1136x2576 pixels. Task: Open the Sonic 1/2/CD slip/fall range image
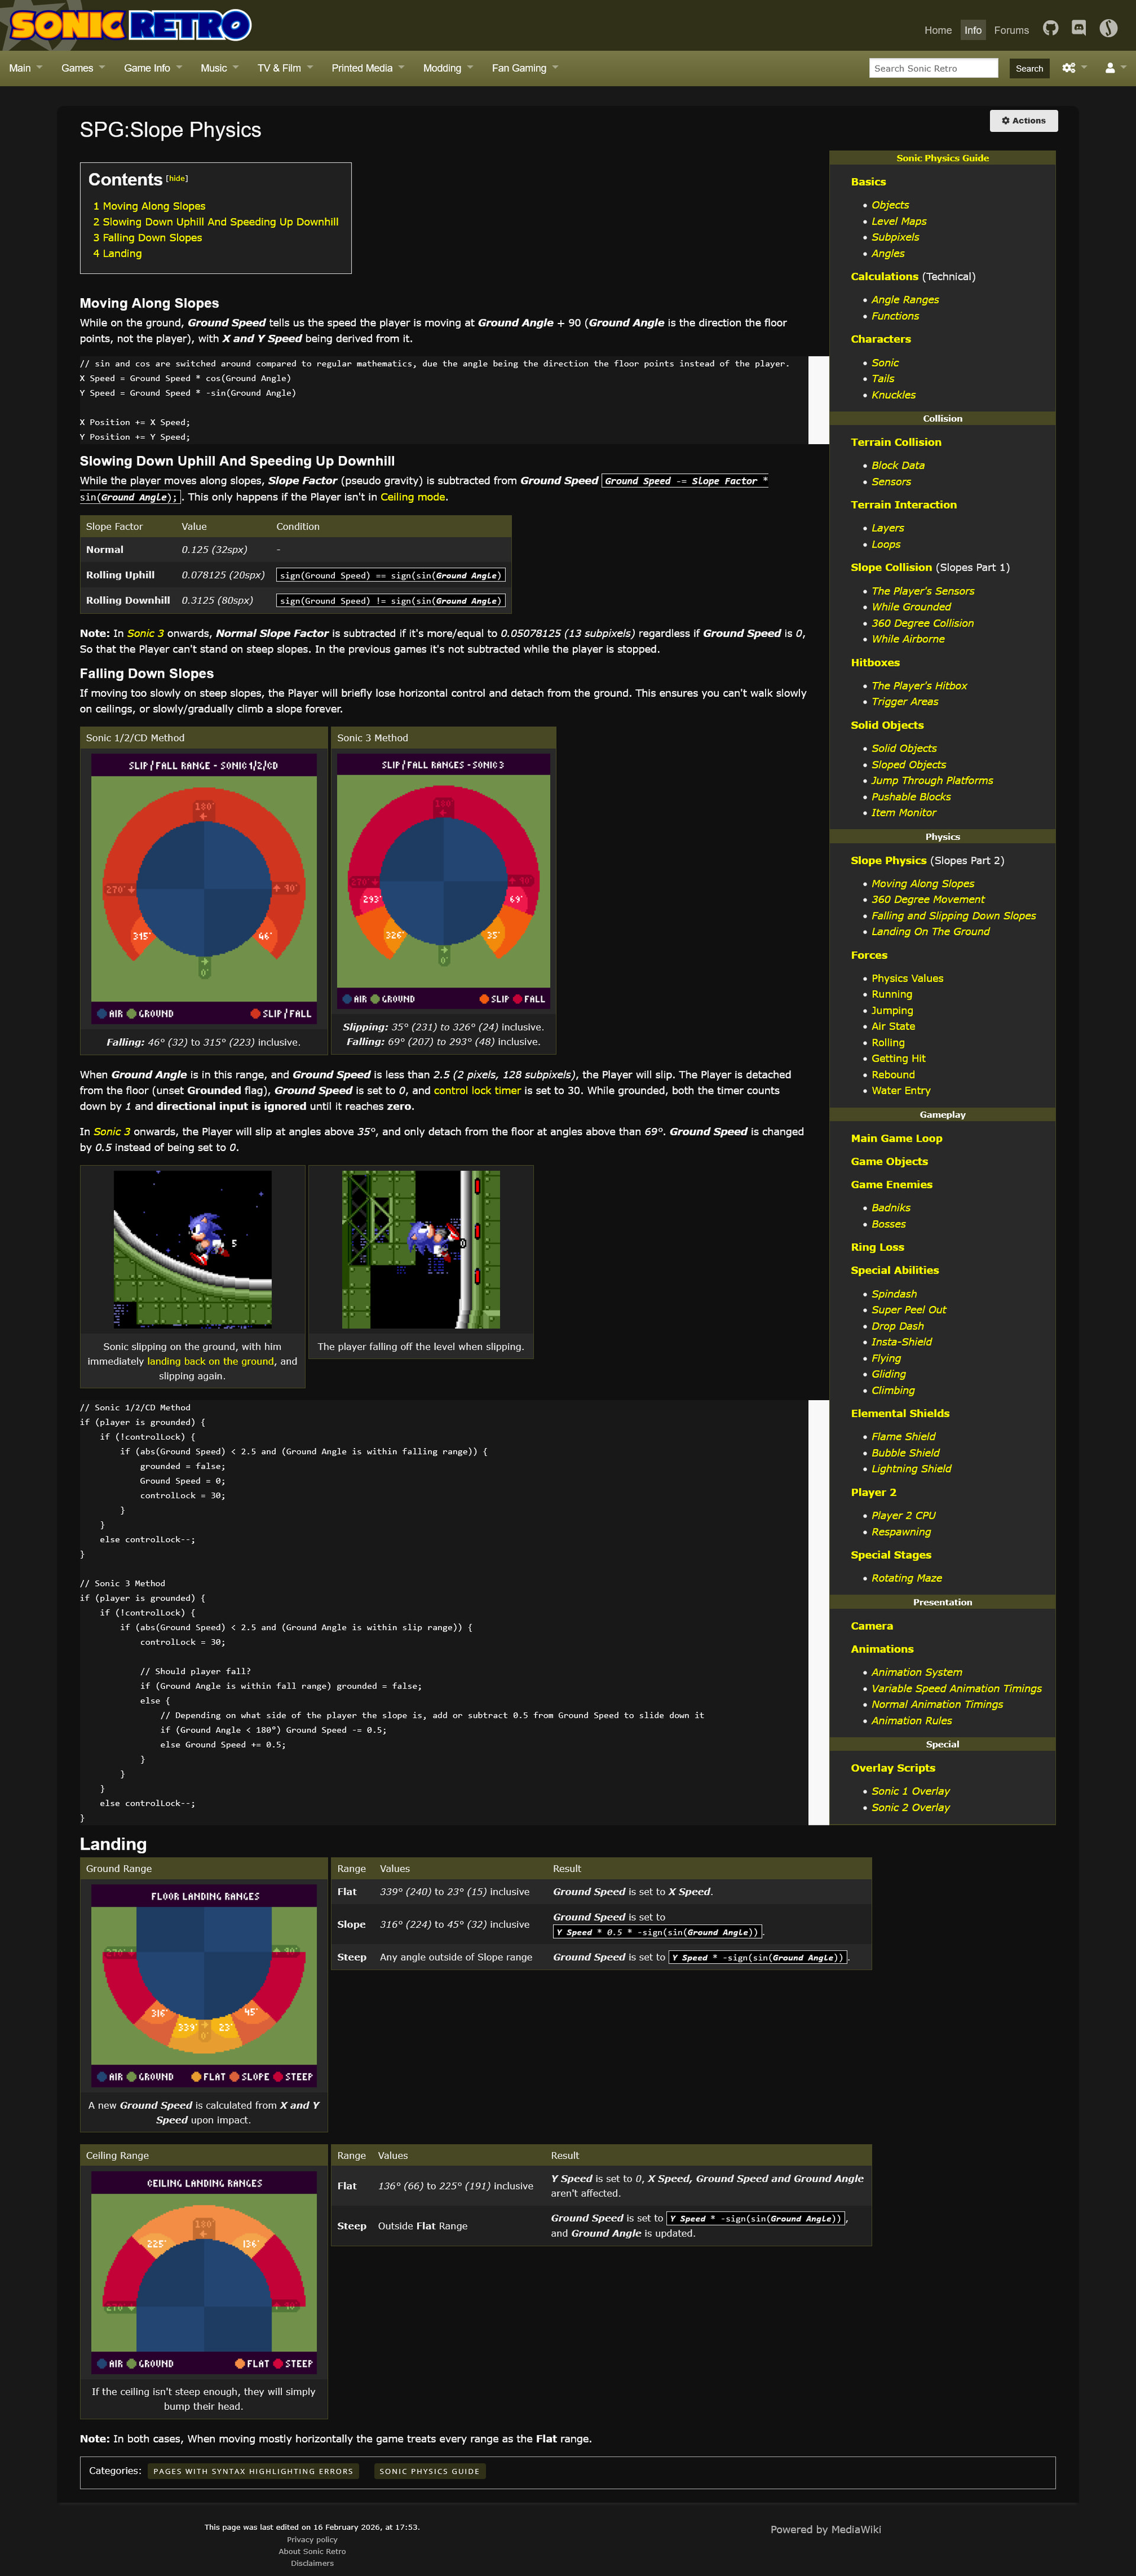click(204, 888)
